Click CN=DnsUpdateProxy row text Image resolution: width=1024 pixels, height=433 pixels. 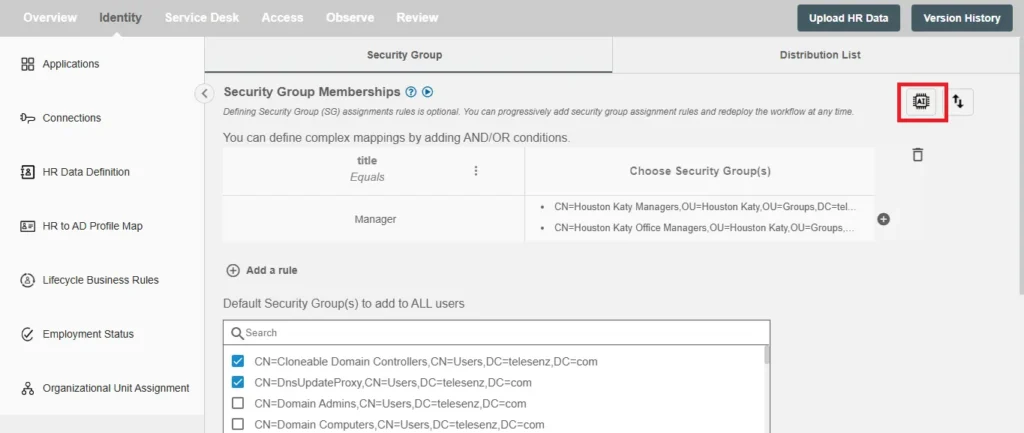tap(393, 382)
